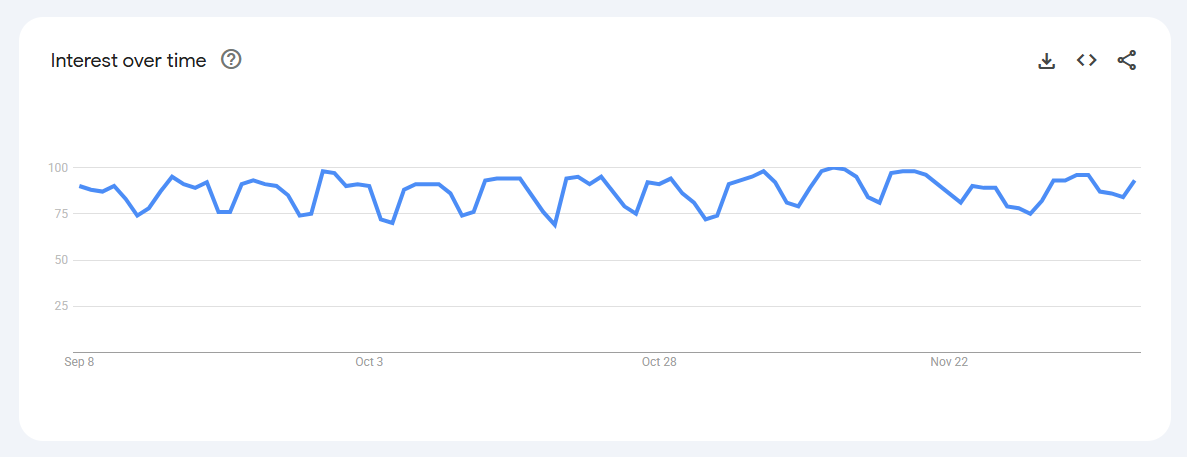
Task: Click the Oct 3 date label
Action: (369, 362)
